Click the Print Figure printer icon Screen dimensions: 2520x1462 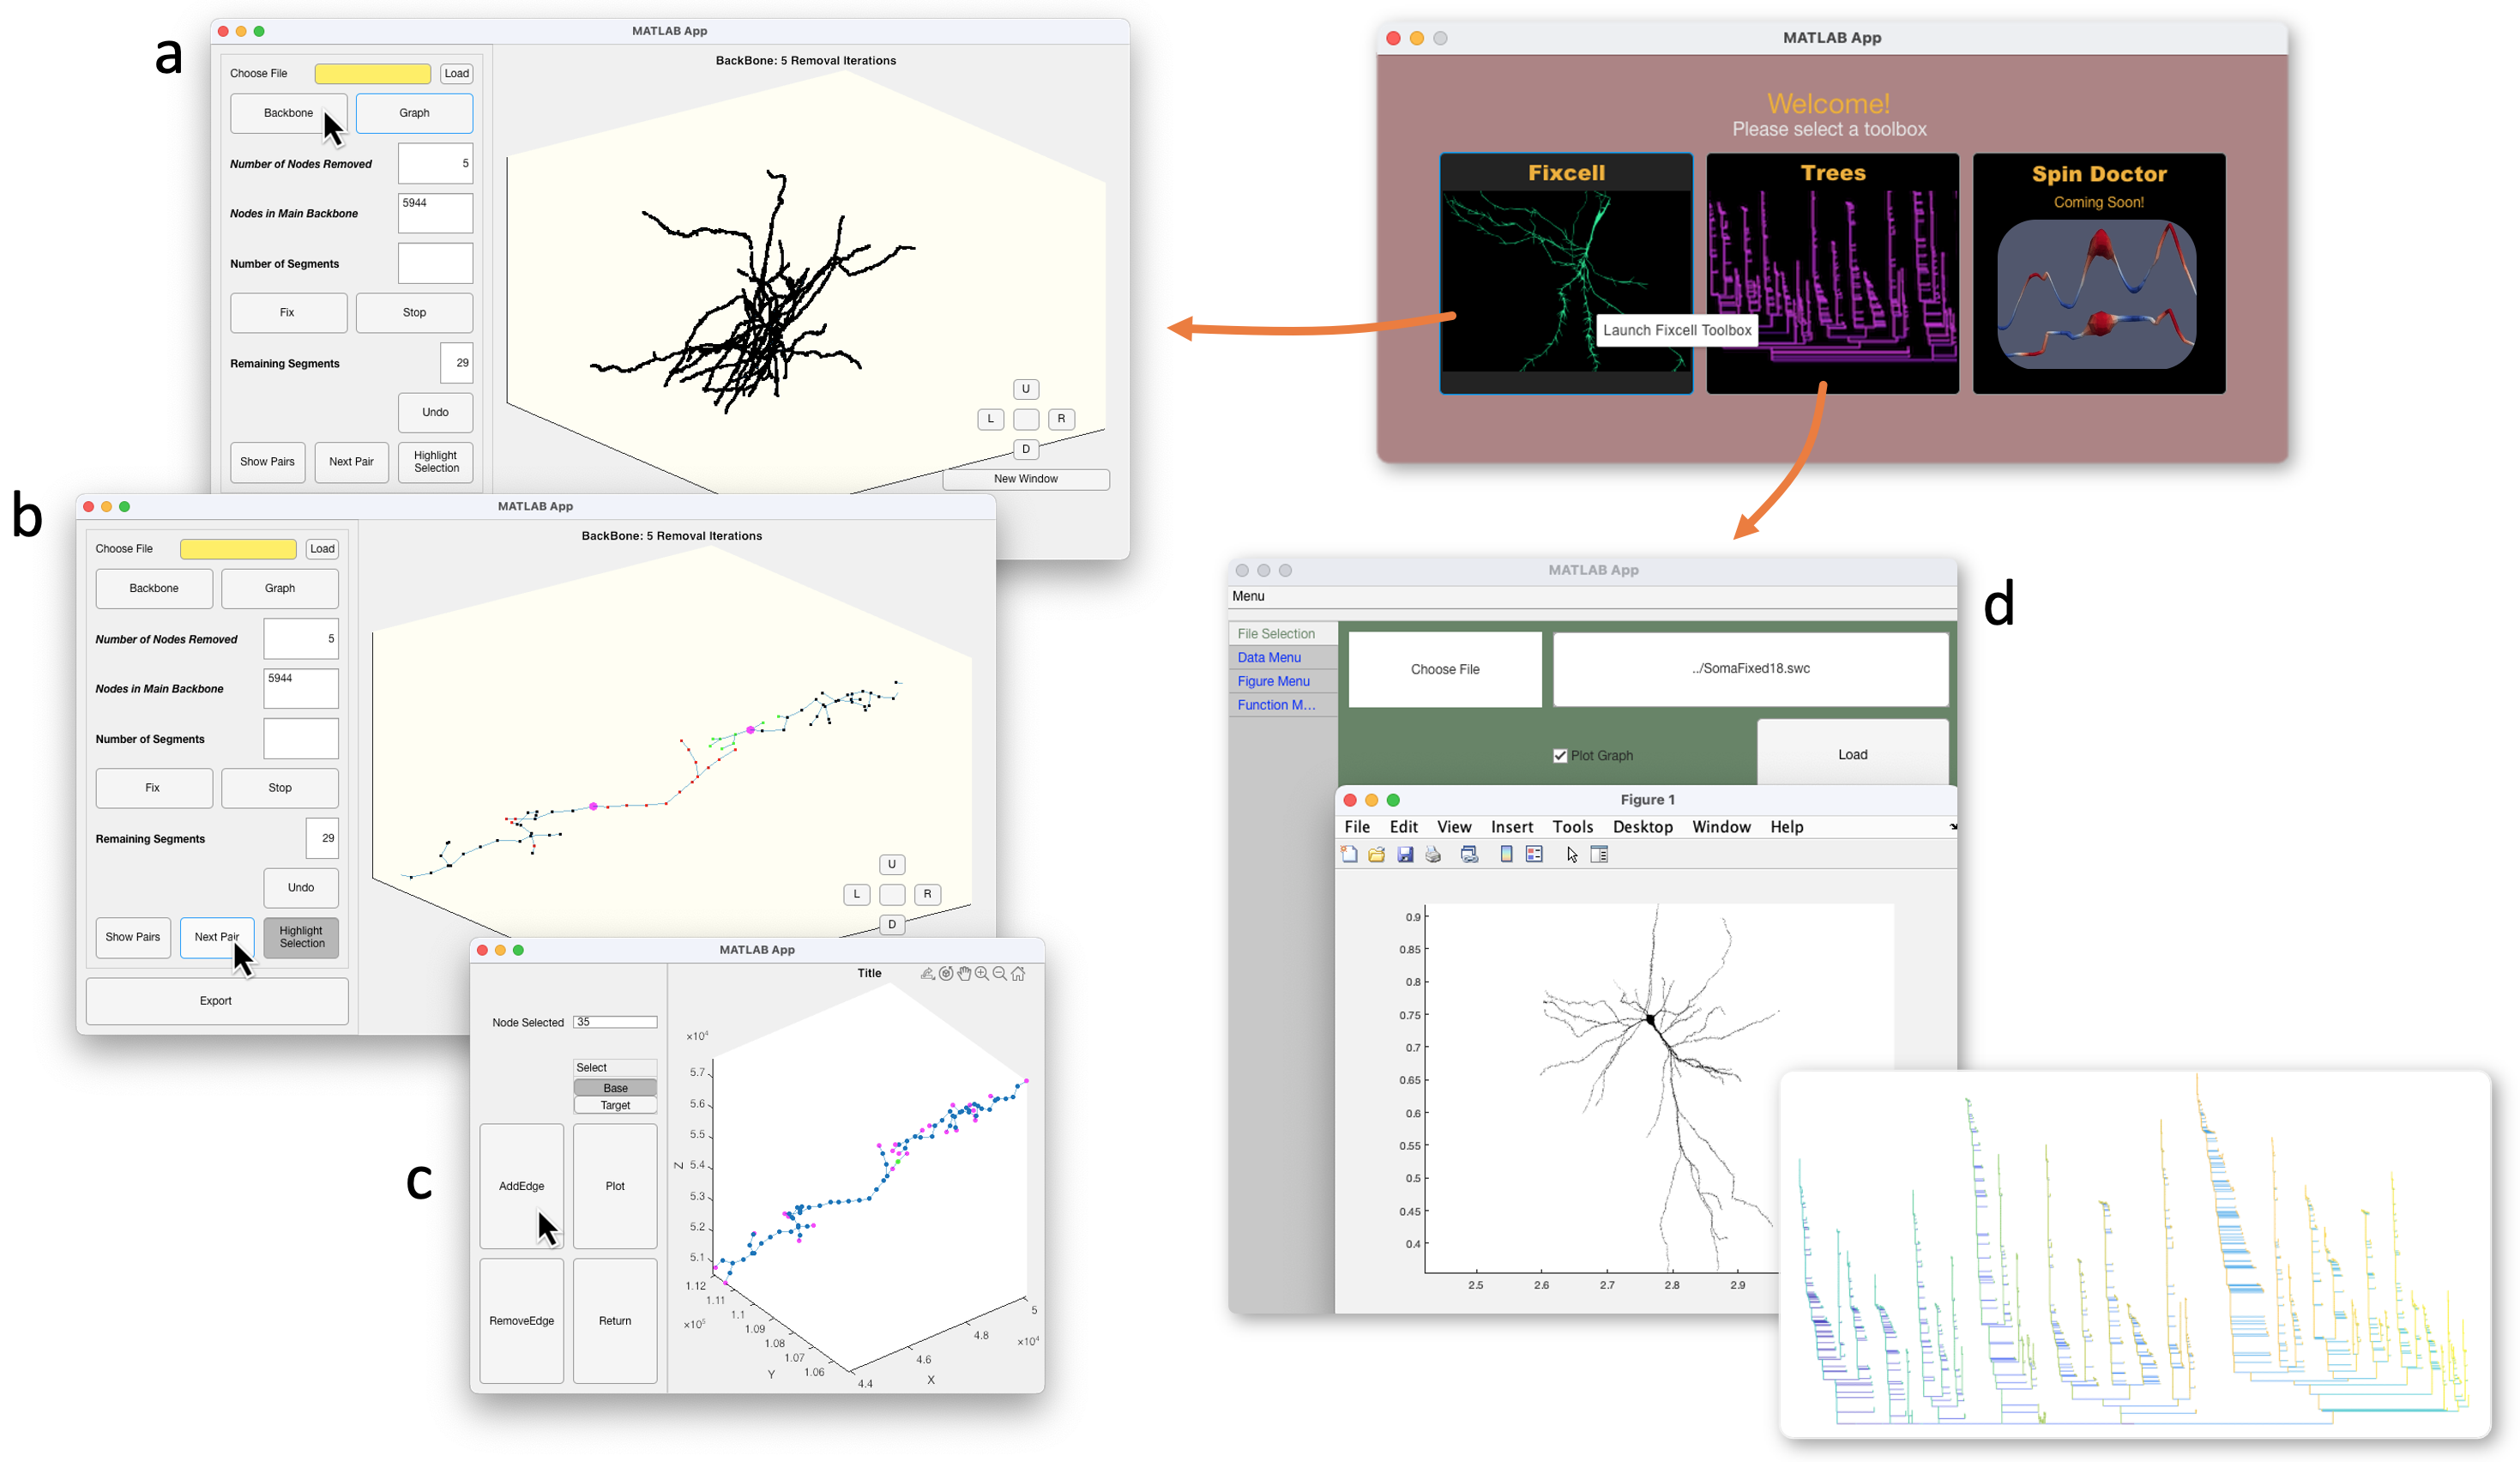click(1433, 854)
